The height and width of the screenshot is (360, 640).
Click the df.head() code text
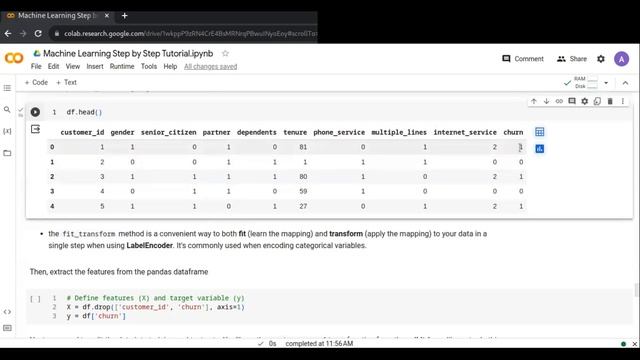84,112
